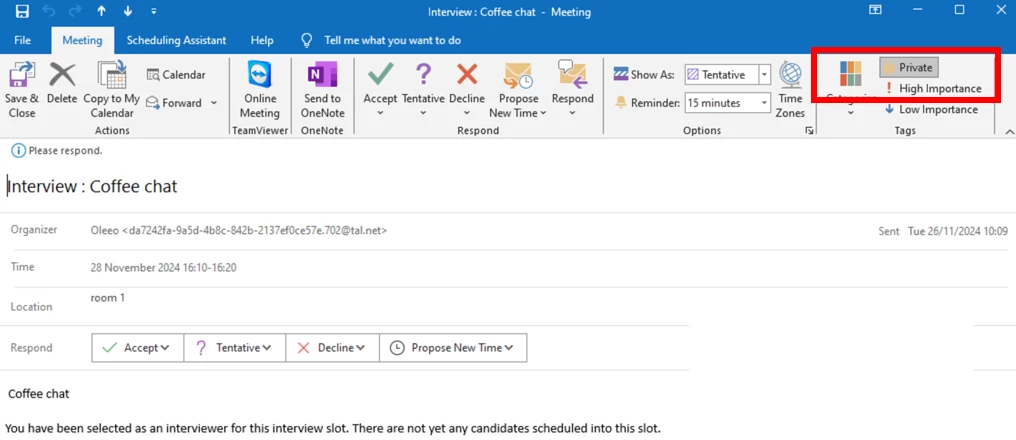
Task: Open the ribbon Respond icon
Action: (572, 78)
